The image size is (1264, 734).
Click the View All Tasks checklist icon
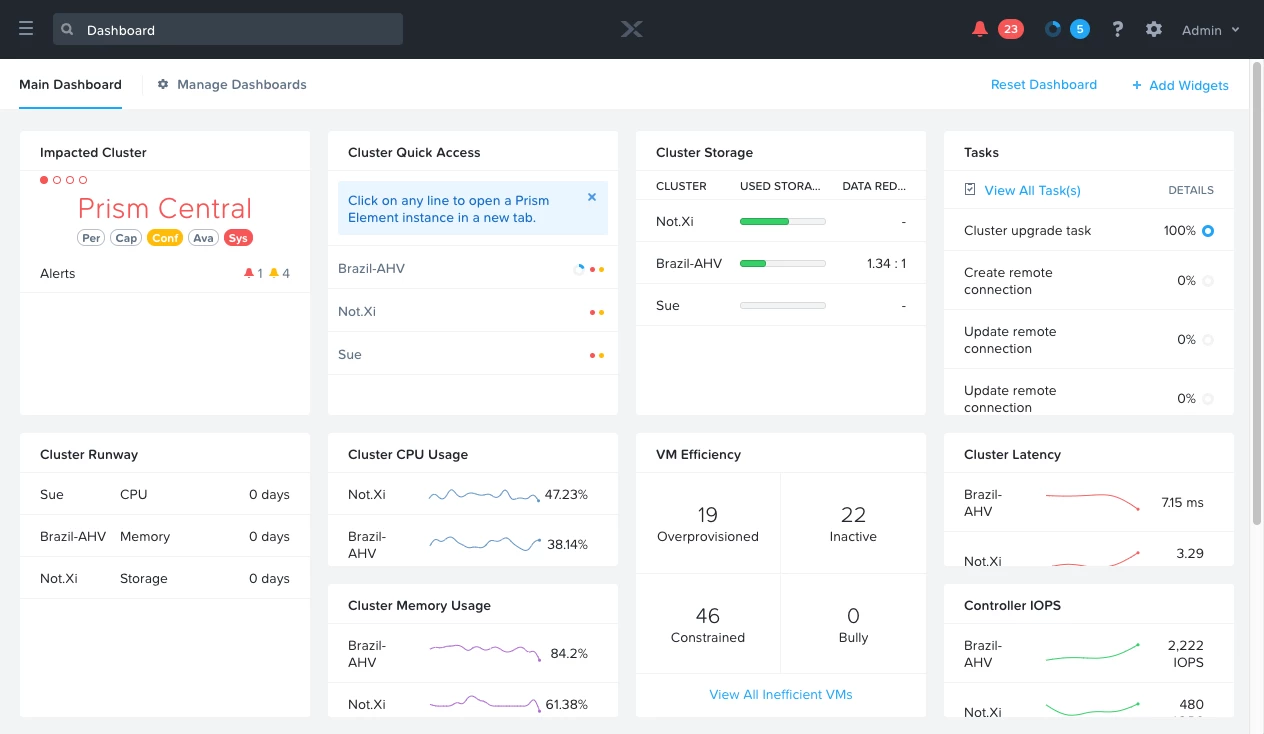pos(969,189)
